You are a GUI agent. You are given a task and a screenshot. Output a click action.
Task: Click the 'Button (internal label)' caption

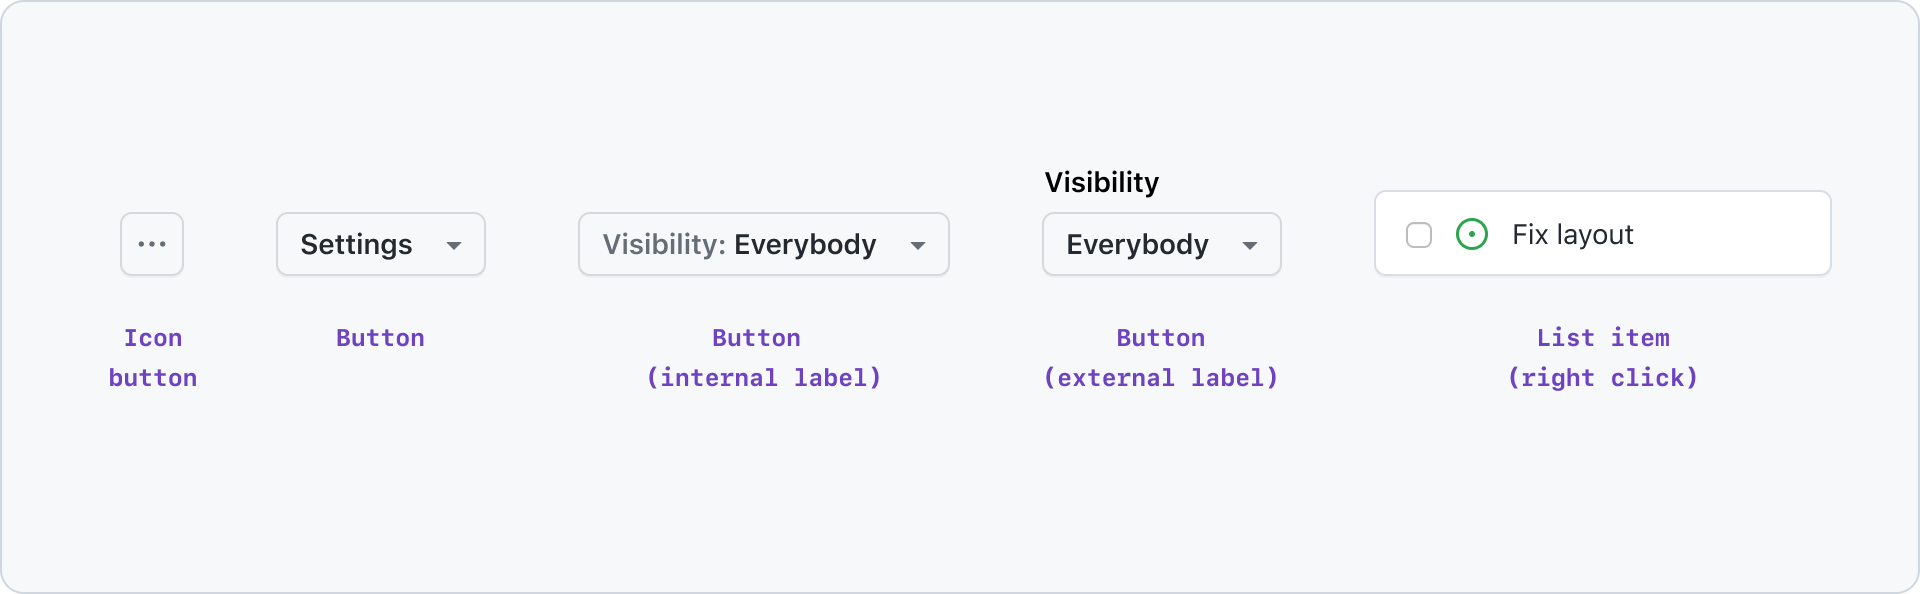[x=764, y=358]
